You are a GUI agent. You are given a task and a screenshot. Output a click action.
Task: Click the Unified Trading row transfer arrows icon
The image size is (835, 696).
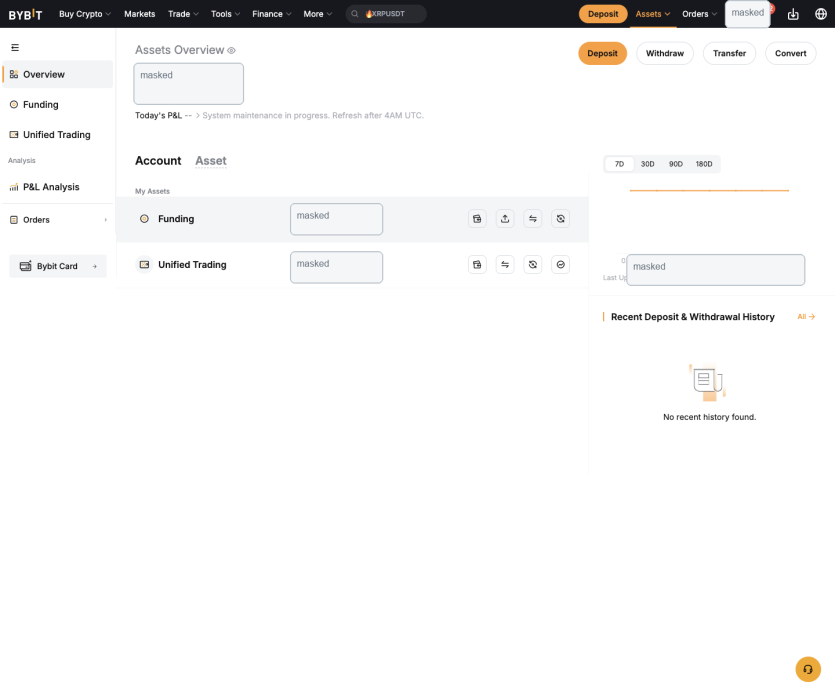coord(505,265)
